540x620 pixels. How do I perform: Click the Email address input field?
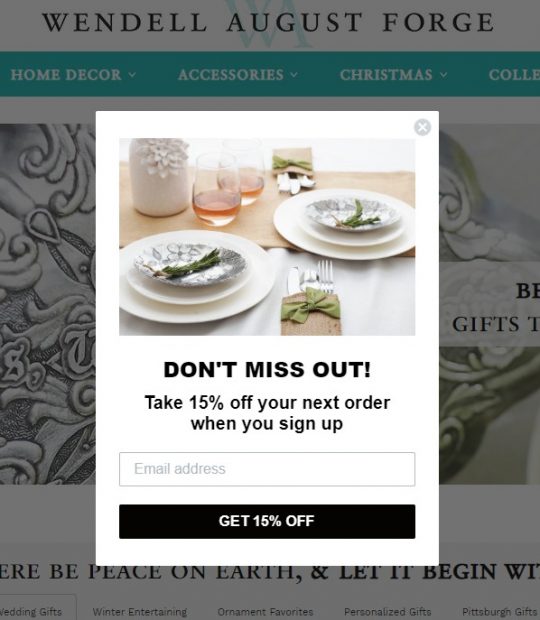(267, 469)
